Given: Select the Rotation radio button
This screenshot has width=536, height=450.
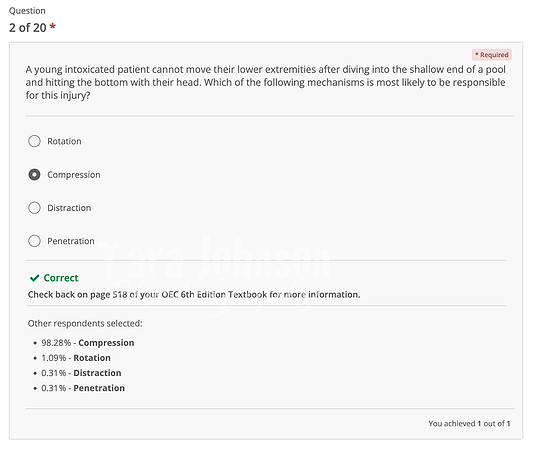Looking at the screenshot, I should pos(34,141).
